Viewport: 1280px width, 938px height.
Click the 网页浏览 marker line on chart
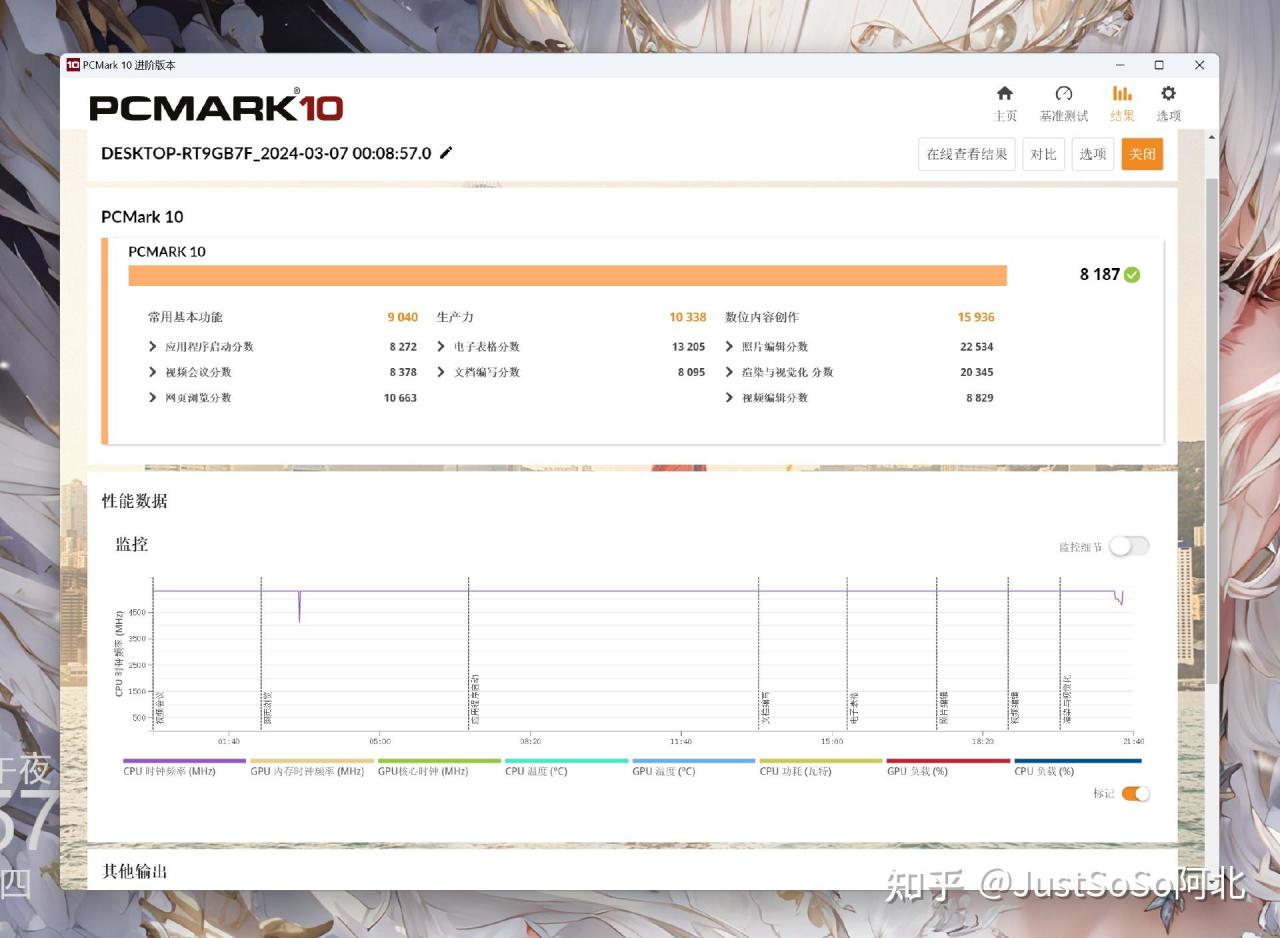(261, 654)
